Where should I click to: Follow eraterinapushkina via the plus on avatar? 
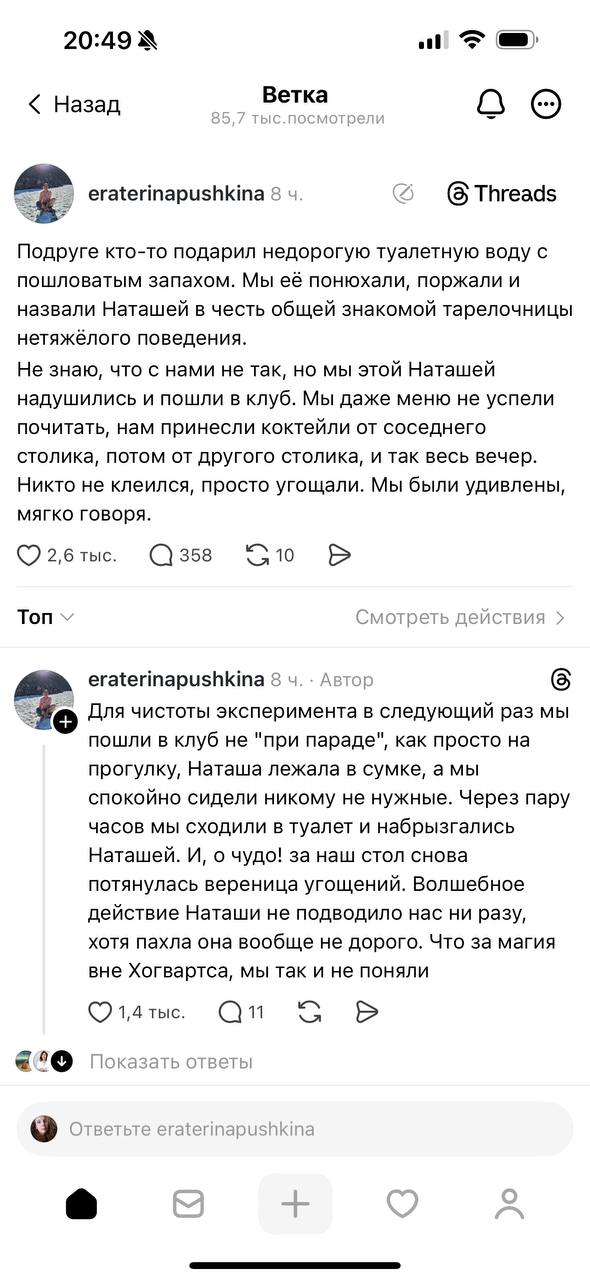coord(66,722)
